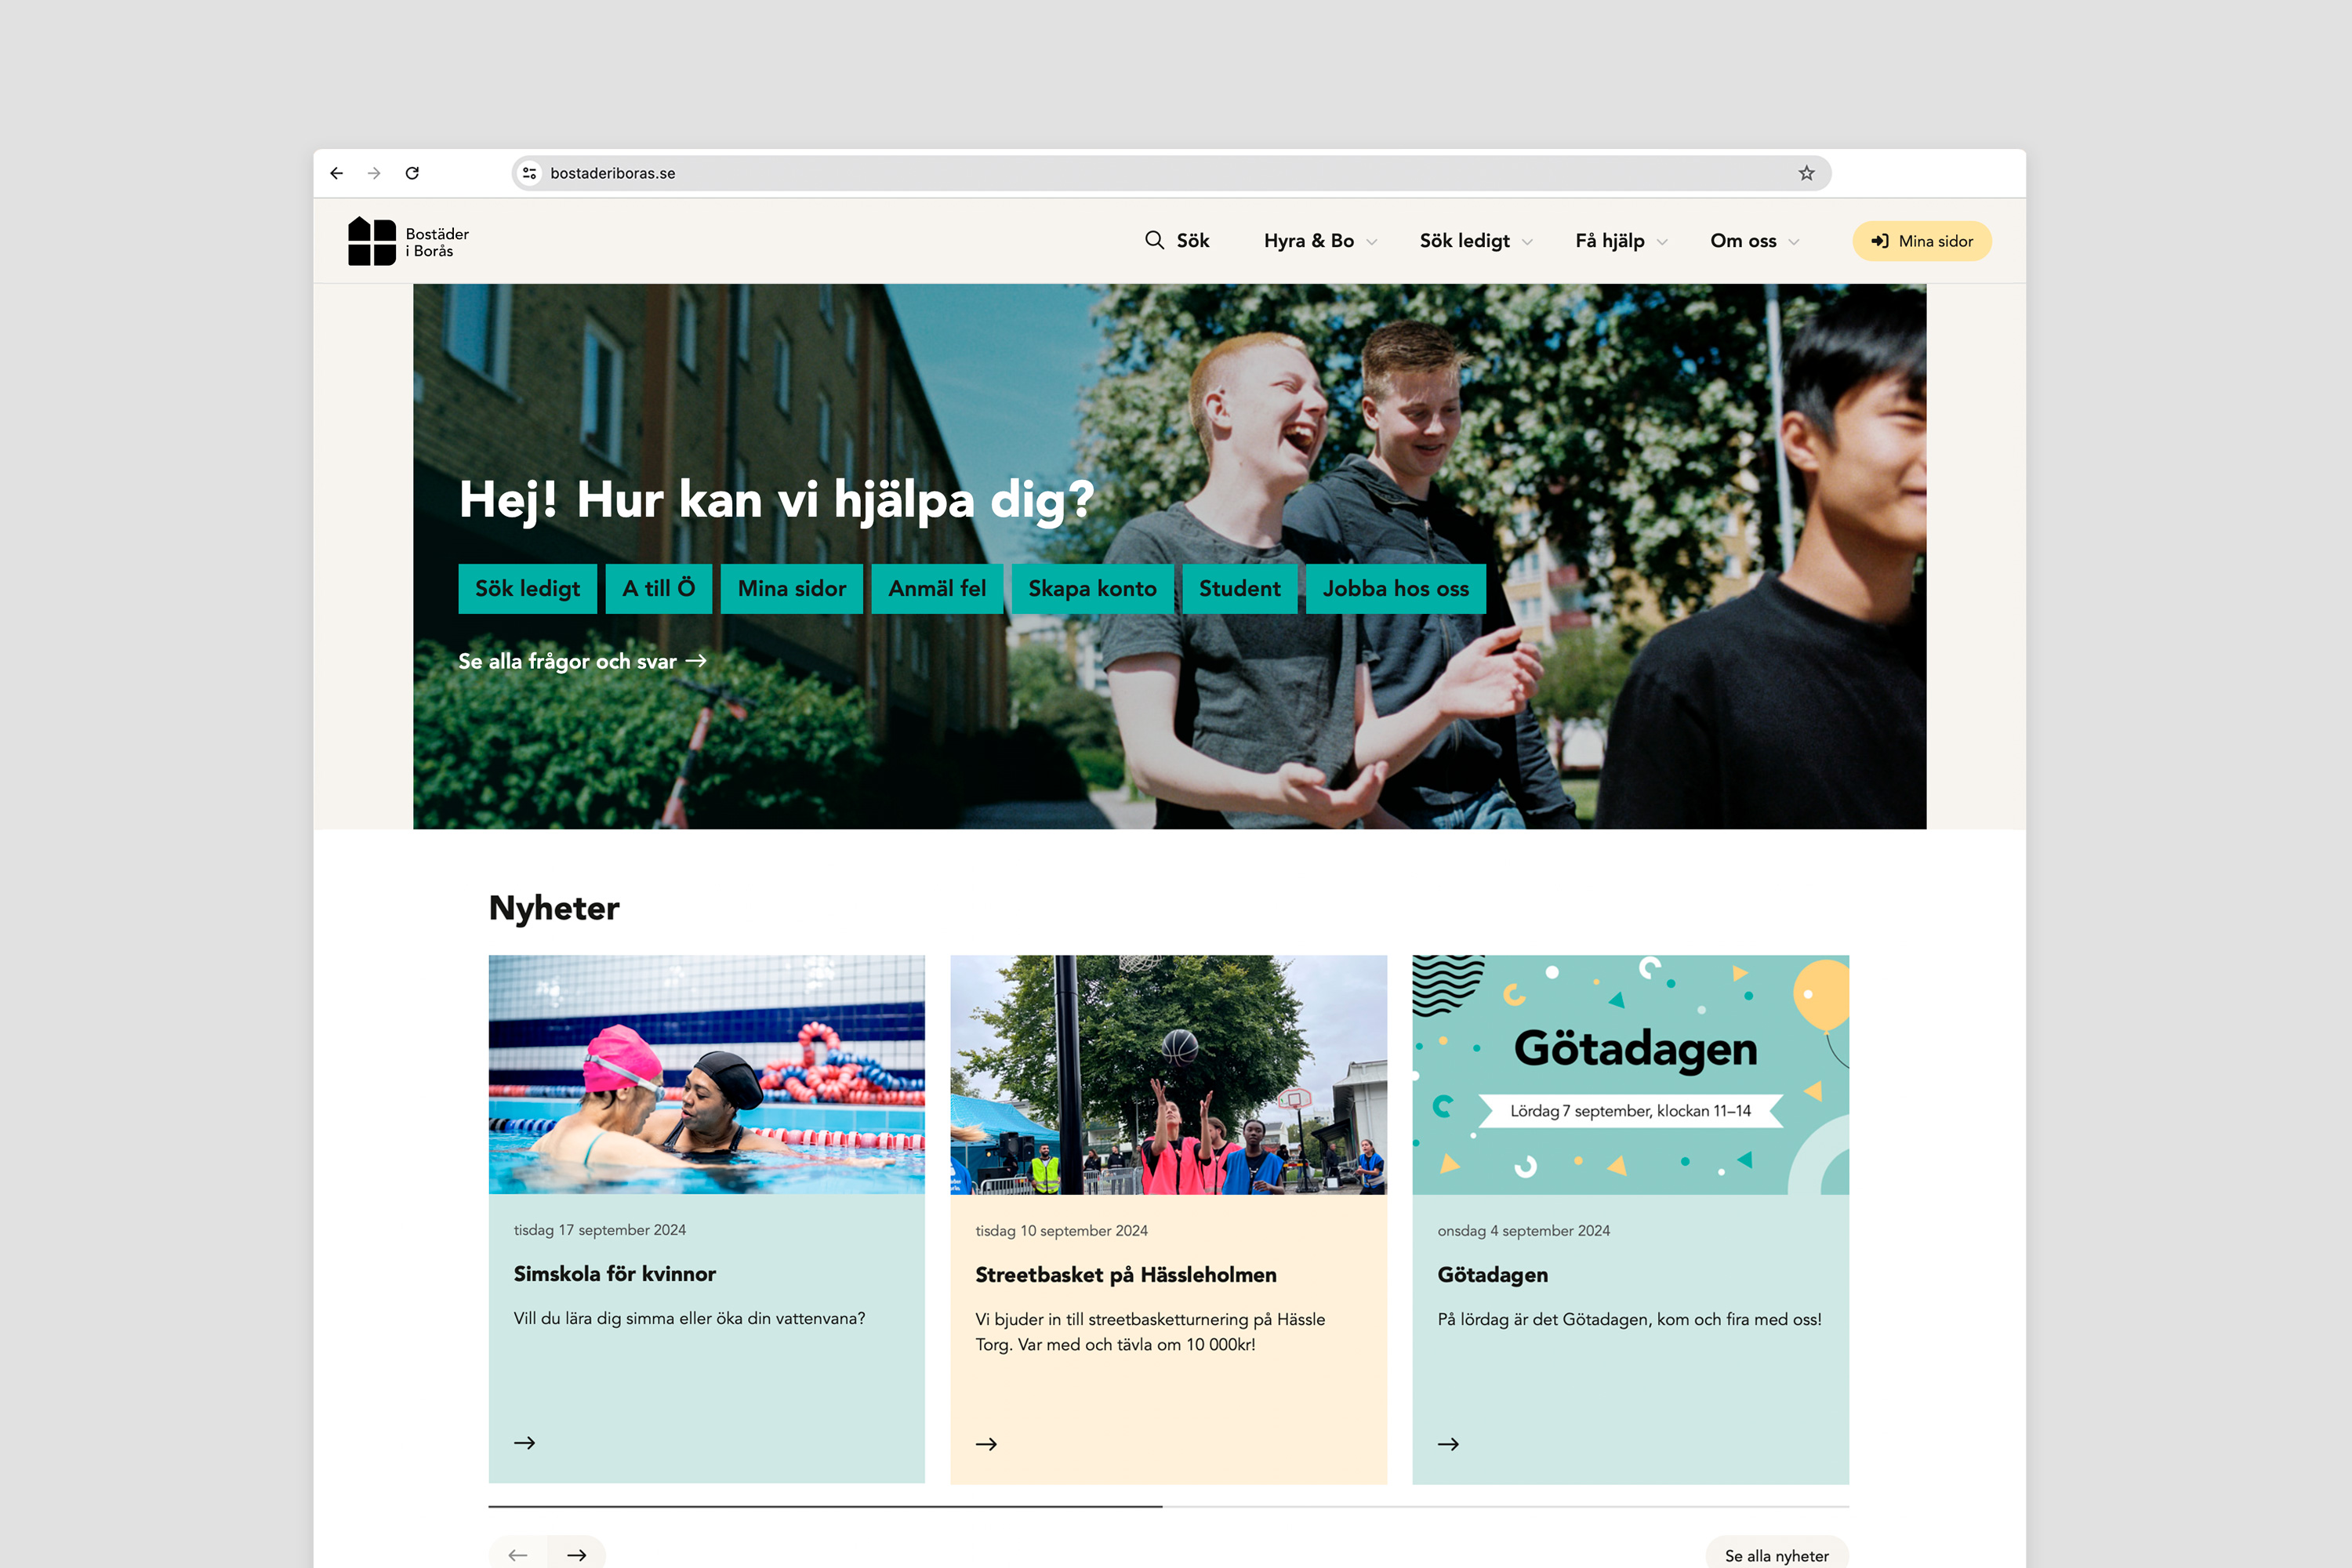Click arrow on Götadagen card

1449,1443
